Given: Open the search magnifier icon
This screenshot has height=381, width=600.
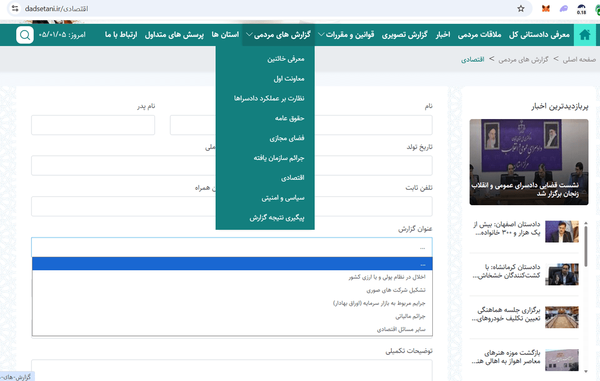Looking at the screenshot, I should pyautogui.click(x=25, y=35).
